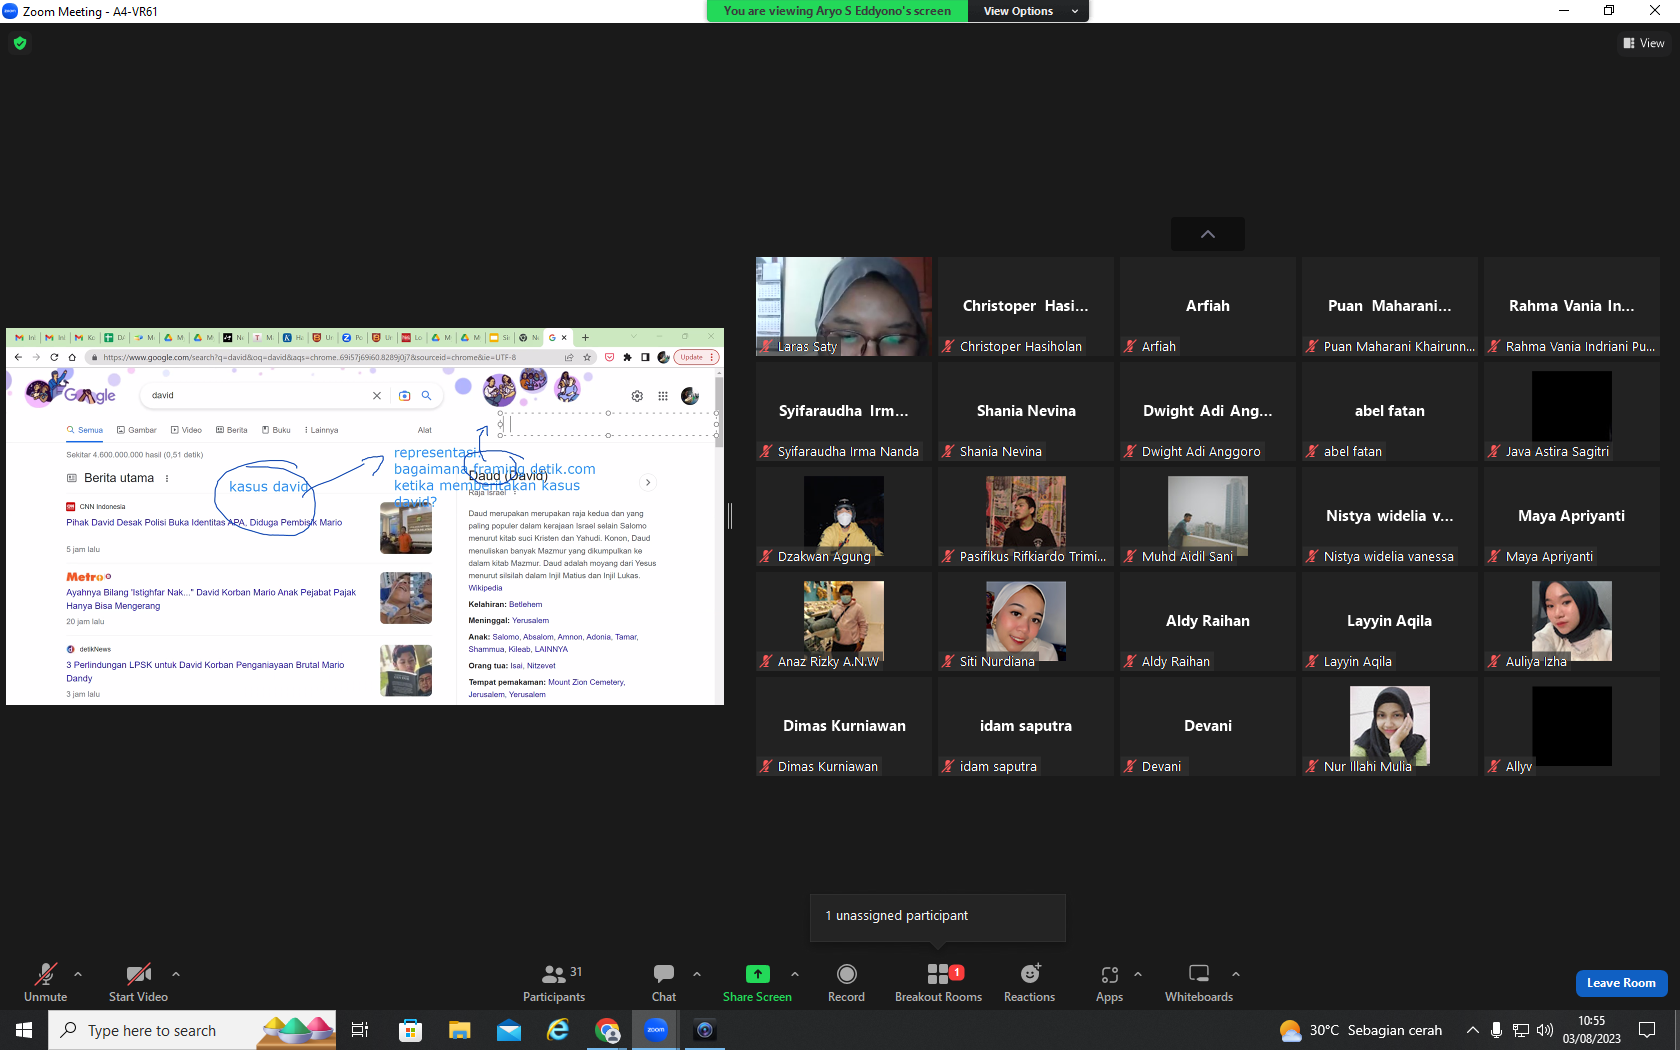Switch layout with View button

1644,43
